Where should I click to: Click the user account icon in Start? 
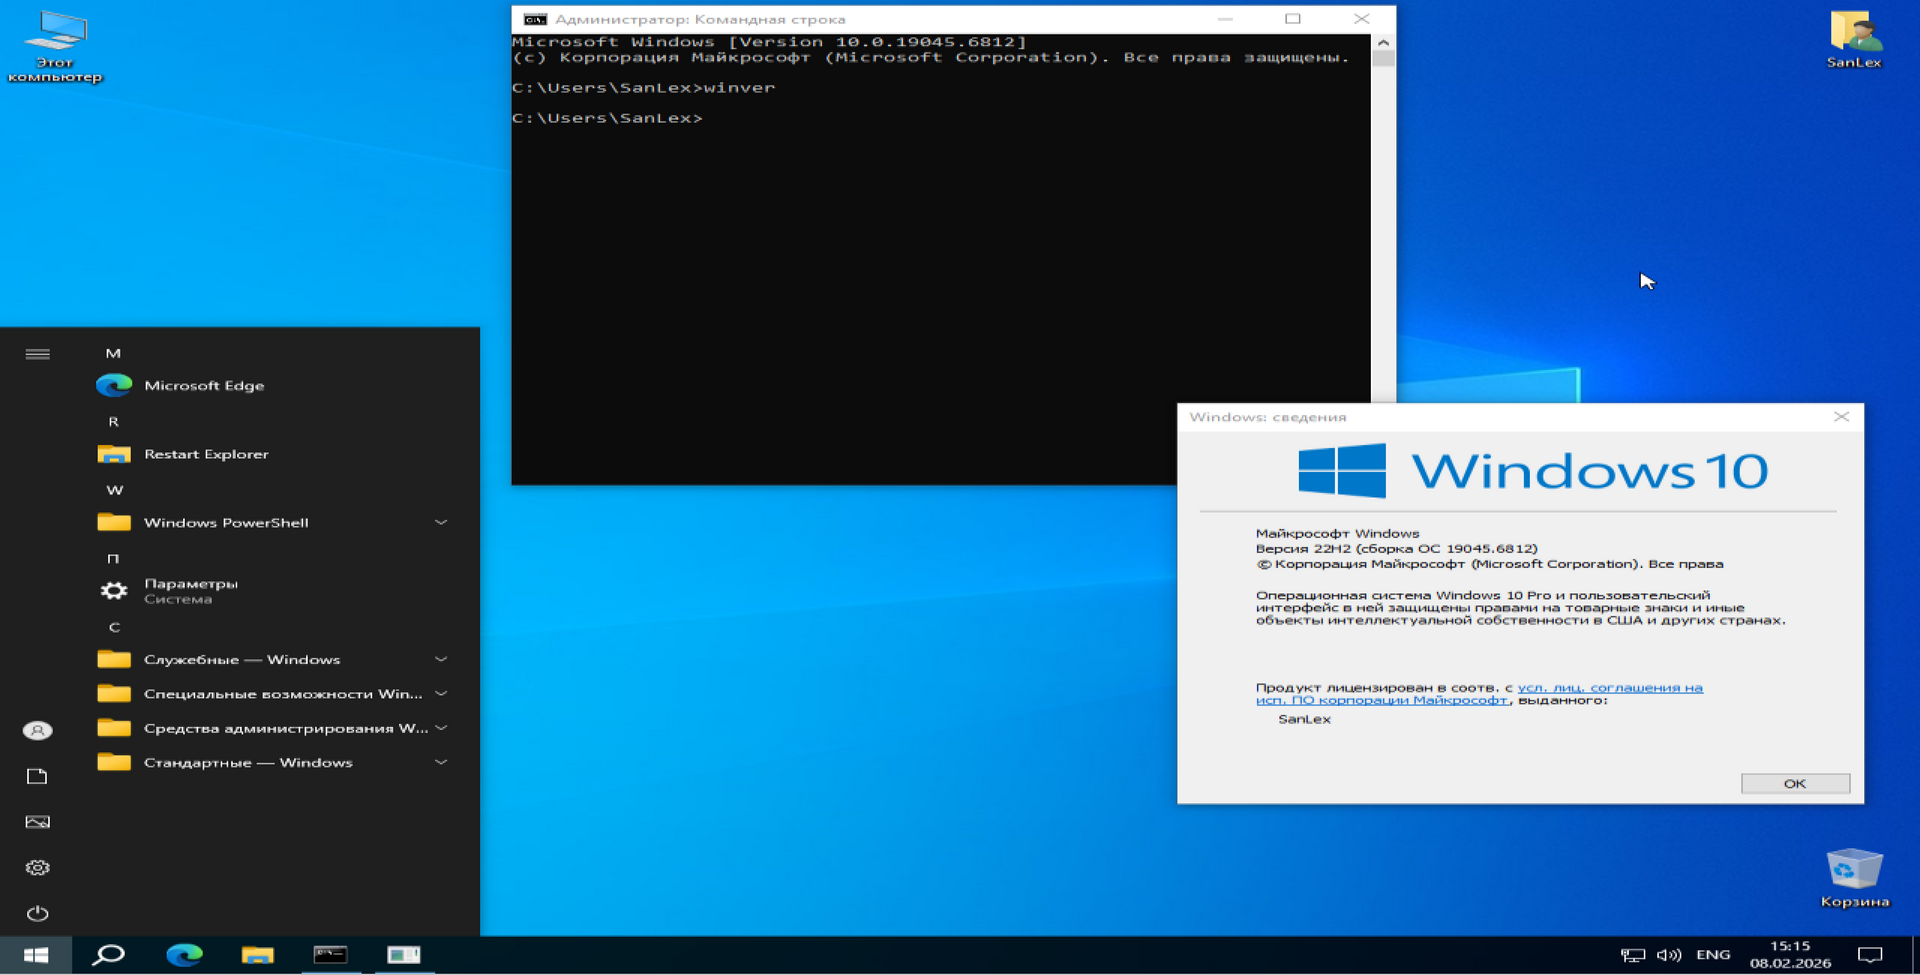click(x=37, y=731)
